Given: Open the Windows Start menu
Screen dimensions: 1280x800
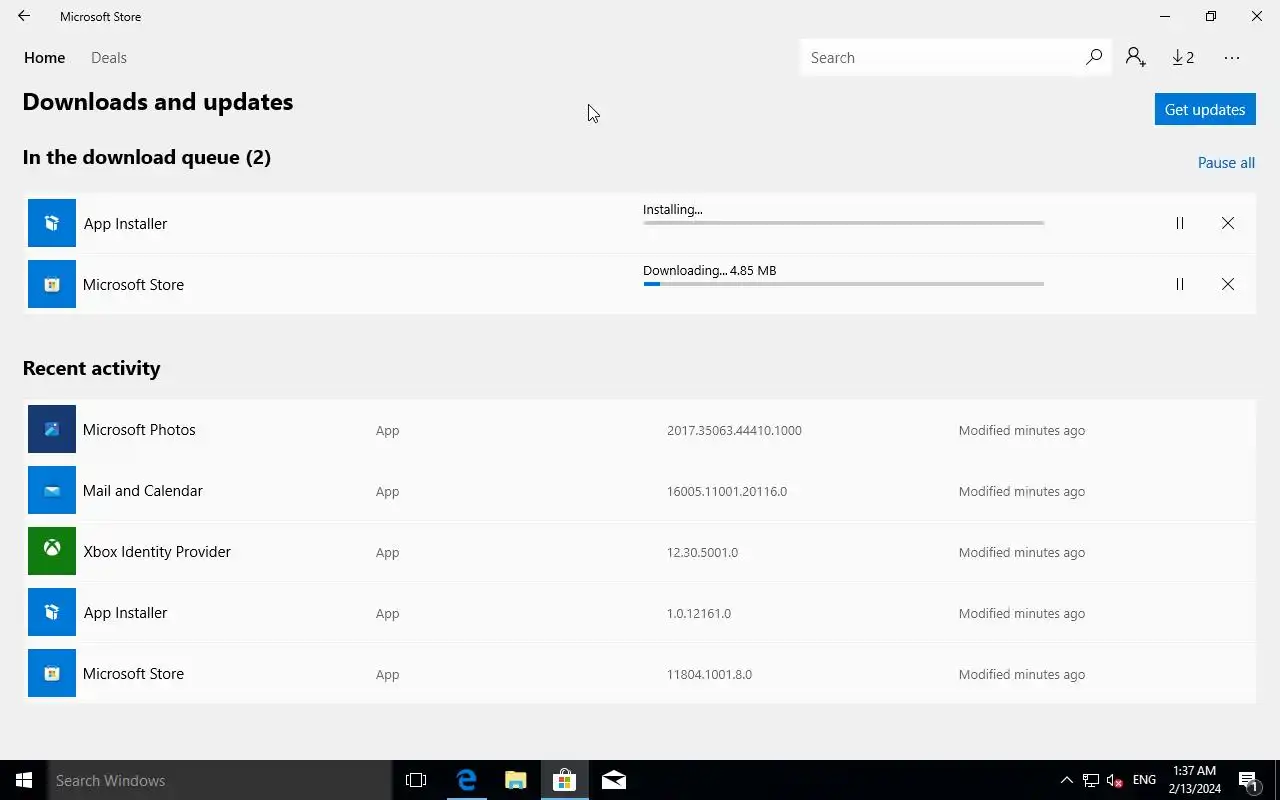Looking at the screenshot, I should pyautogui.click(x=24, y=780).
